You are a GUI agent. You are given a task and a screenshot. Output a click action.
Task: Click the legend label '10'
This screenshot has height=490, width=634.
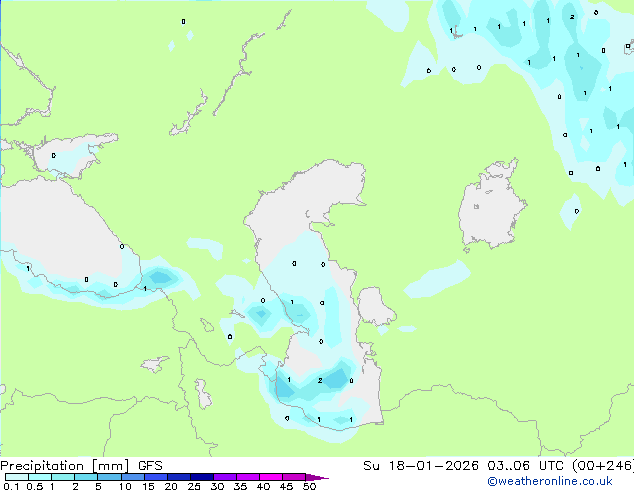125,486
